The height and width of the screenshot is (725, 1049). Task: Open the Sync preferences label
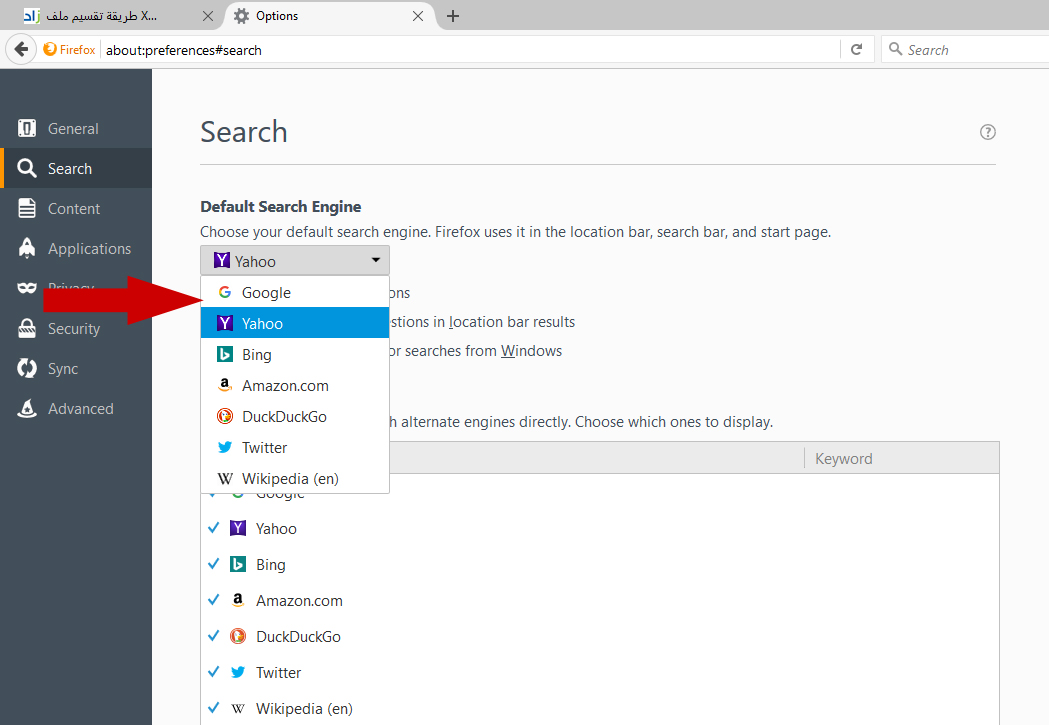click(x=63, y=369)
